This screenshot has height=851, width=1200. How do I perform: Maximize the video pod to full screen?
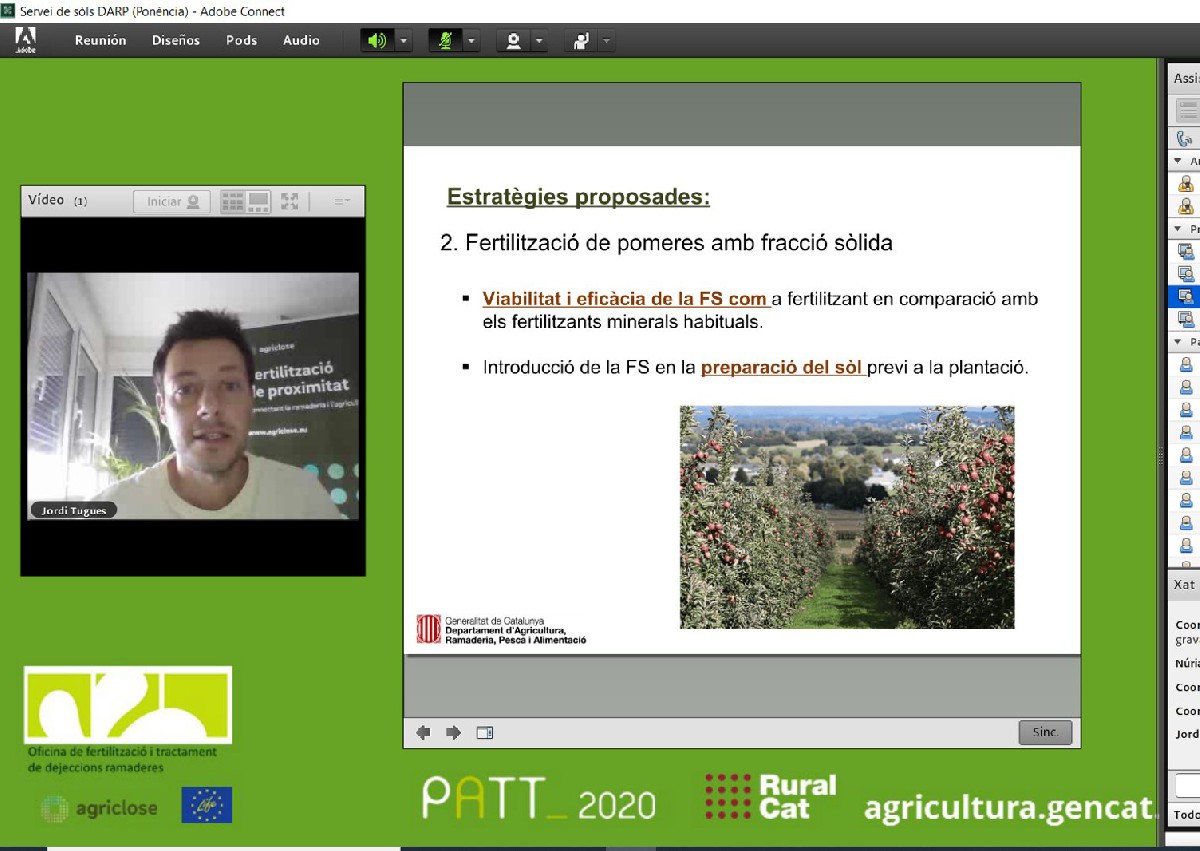click(x=290, y=202)
